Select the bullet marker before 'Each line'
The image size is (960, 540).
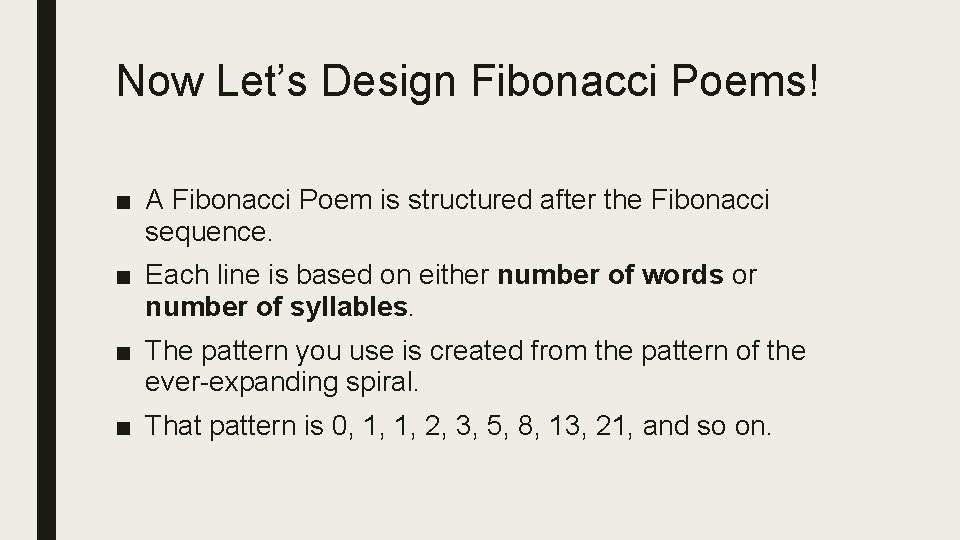123,277
